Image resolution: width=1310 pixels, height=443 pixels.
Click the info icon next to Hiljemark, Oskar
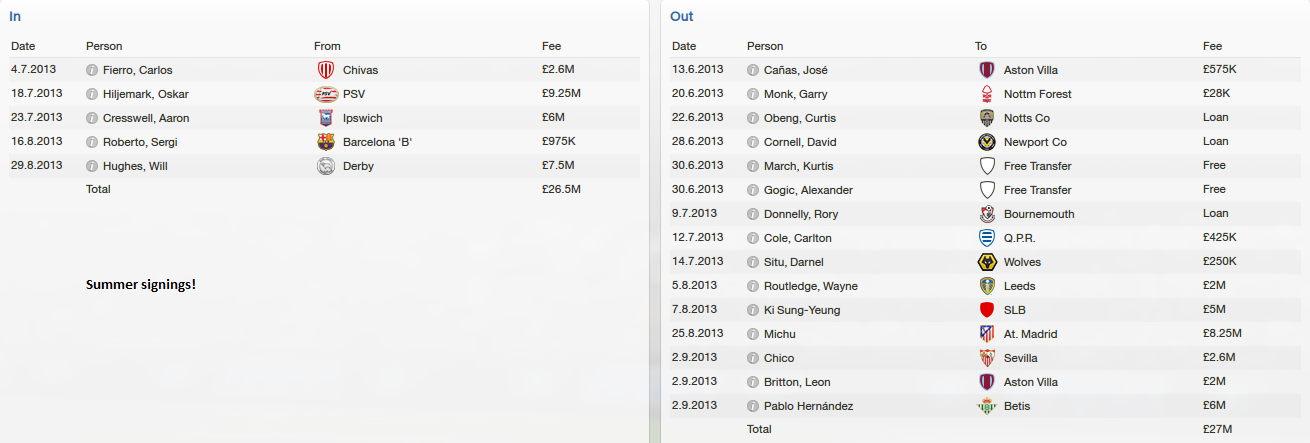click(x=92, y=94)
